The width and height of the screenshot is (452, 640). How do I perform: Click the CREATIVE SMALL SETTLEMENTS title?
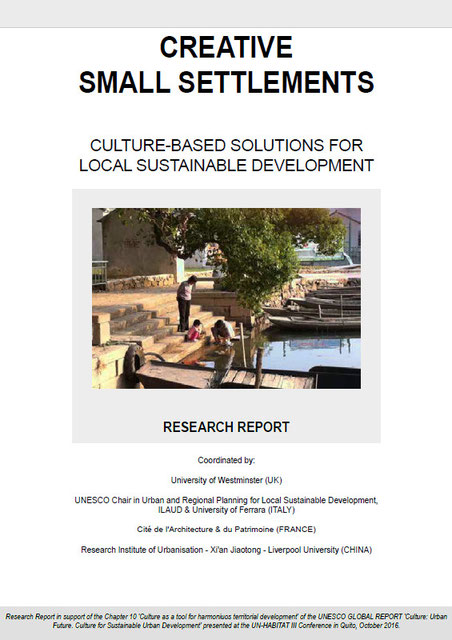pyautogui.click(x=226, y=64)
